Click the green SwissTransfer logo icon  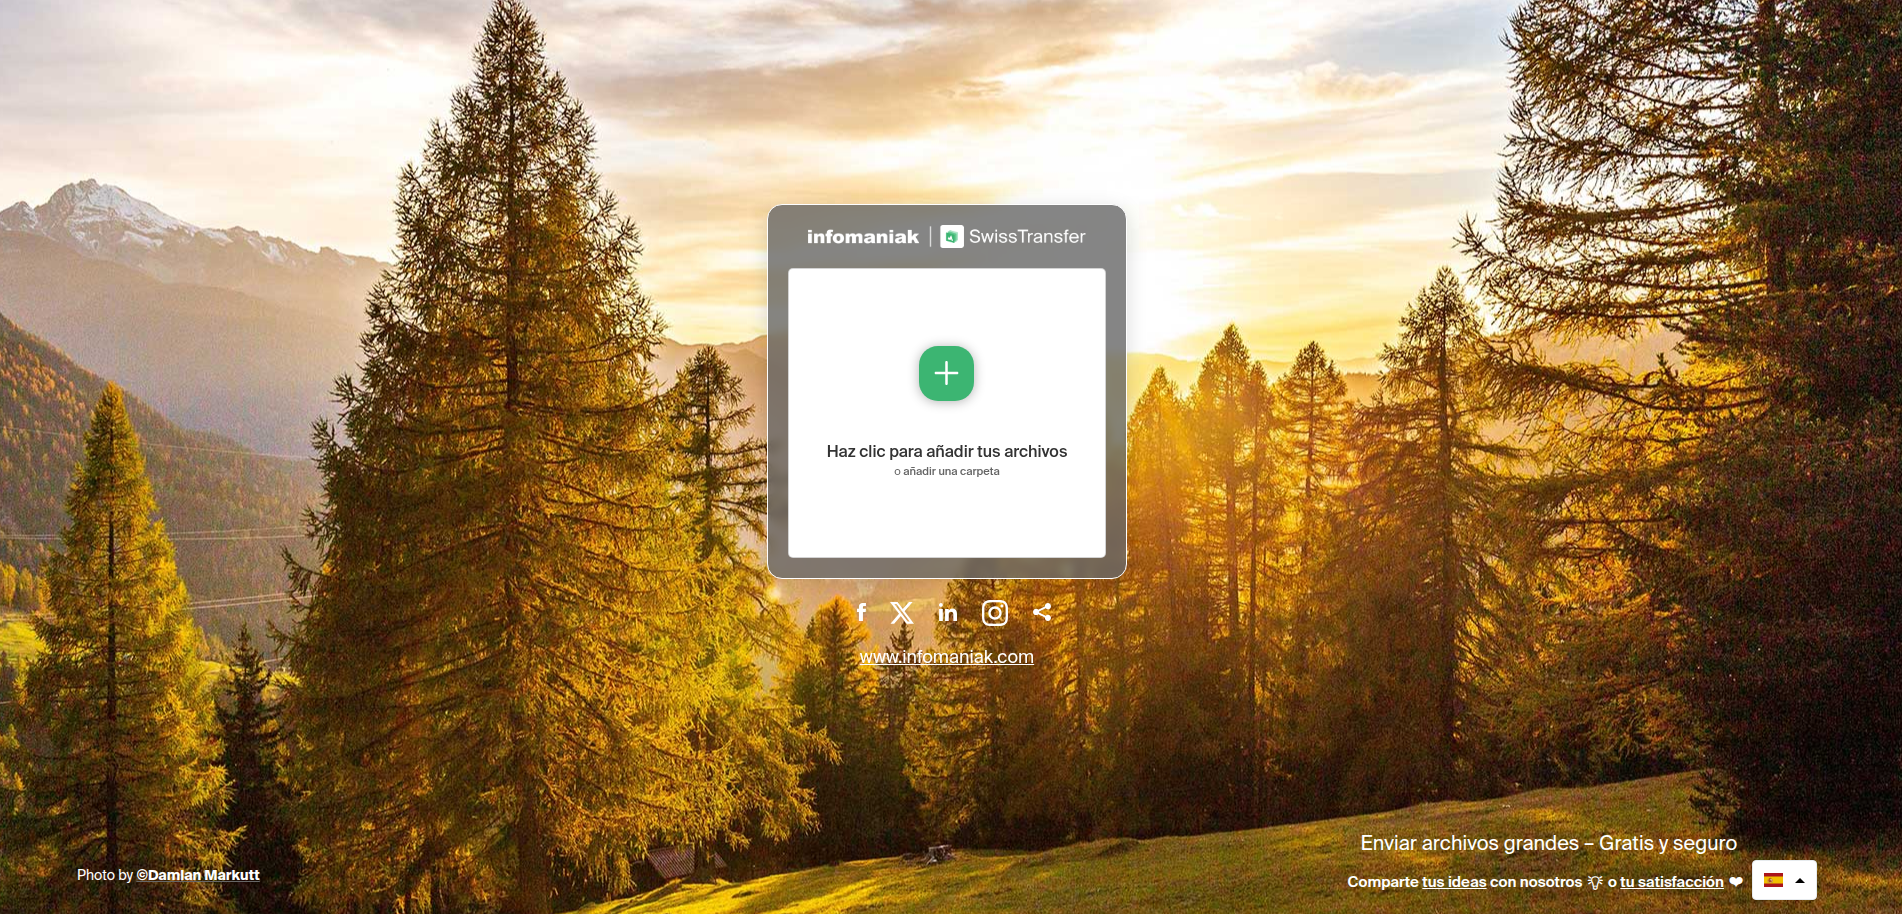point(951,237)
